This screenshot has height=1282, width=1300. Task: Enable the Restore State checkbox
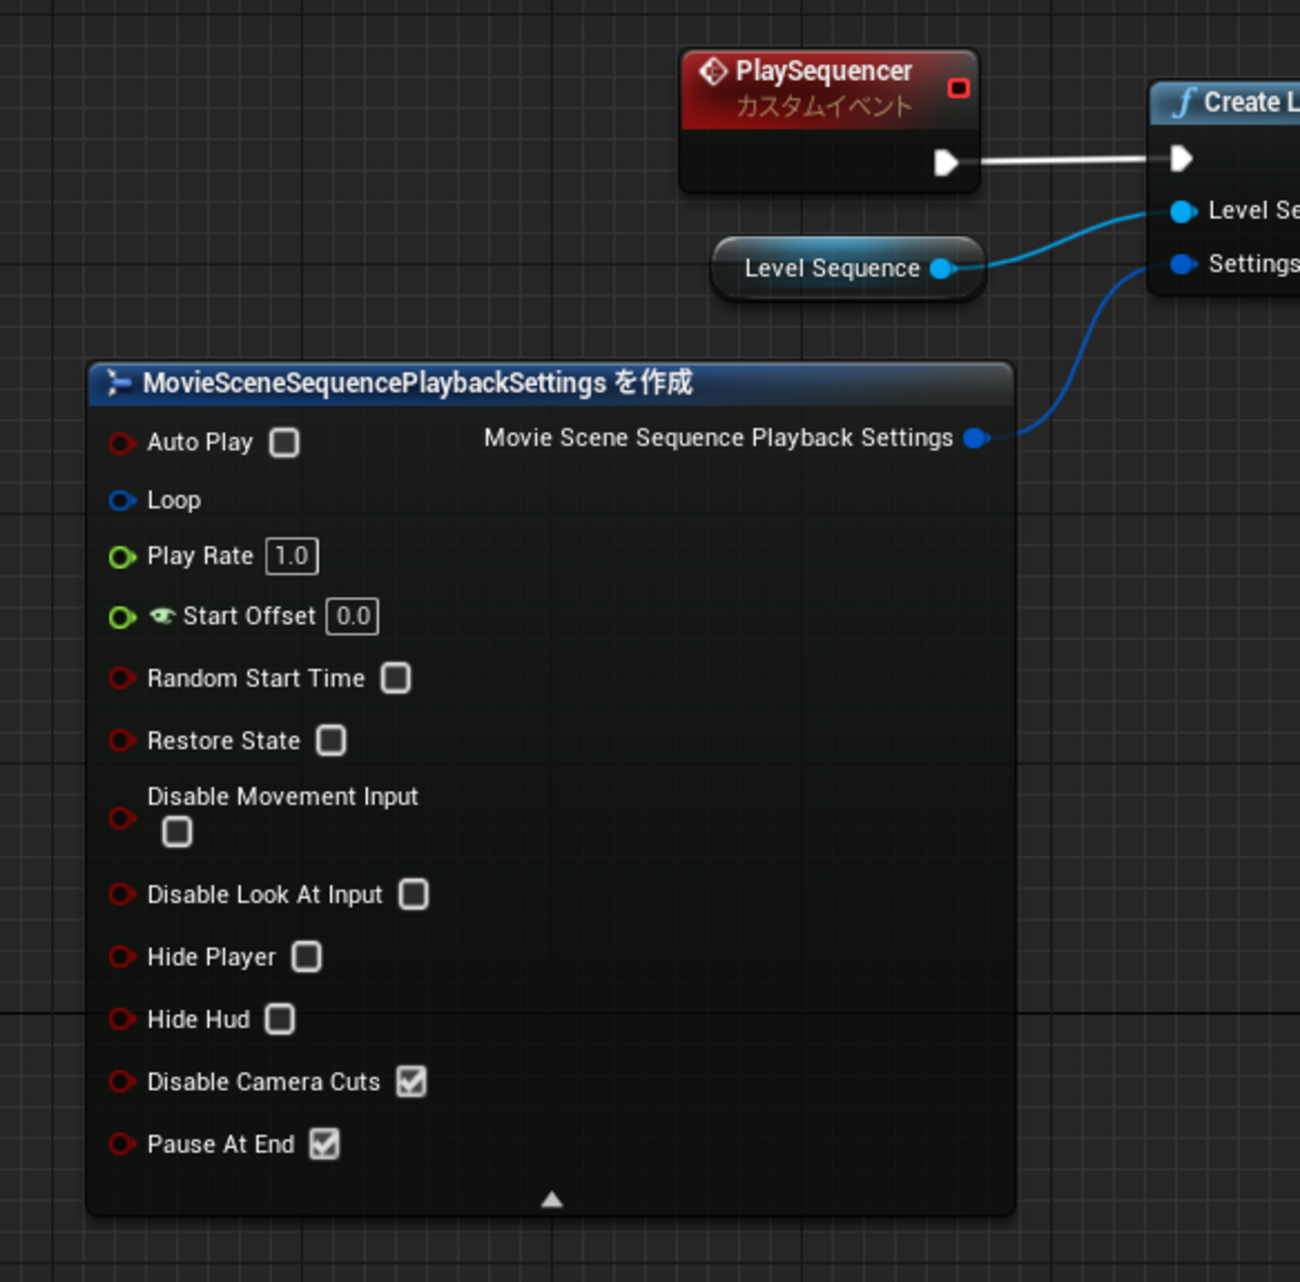point(331,740)
